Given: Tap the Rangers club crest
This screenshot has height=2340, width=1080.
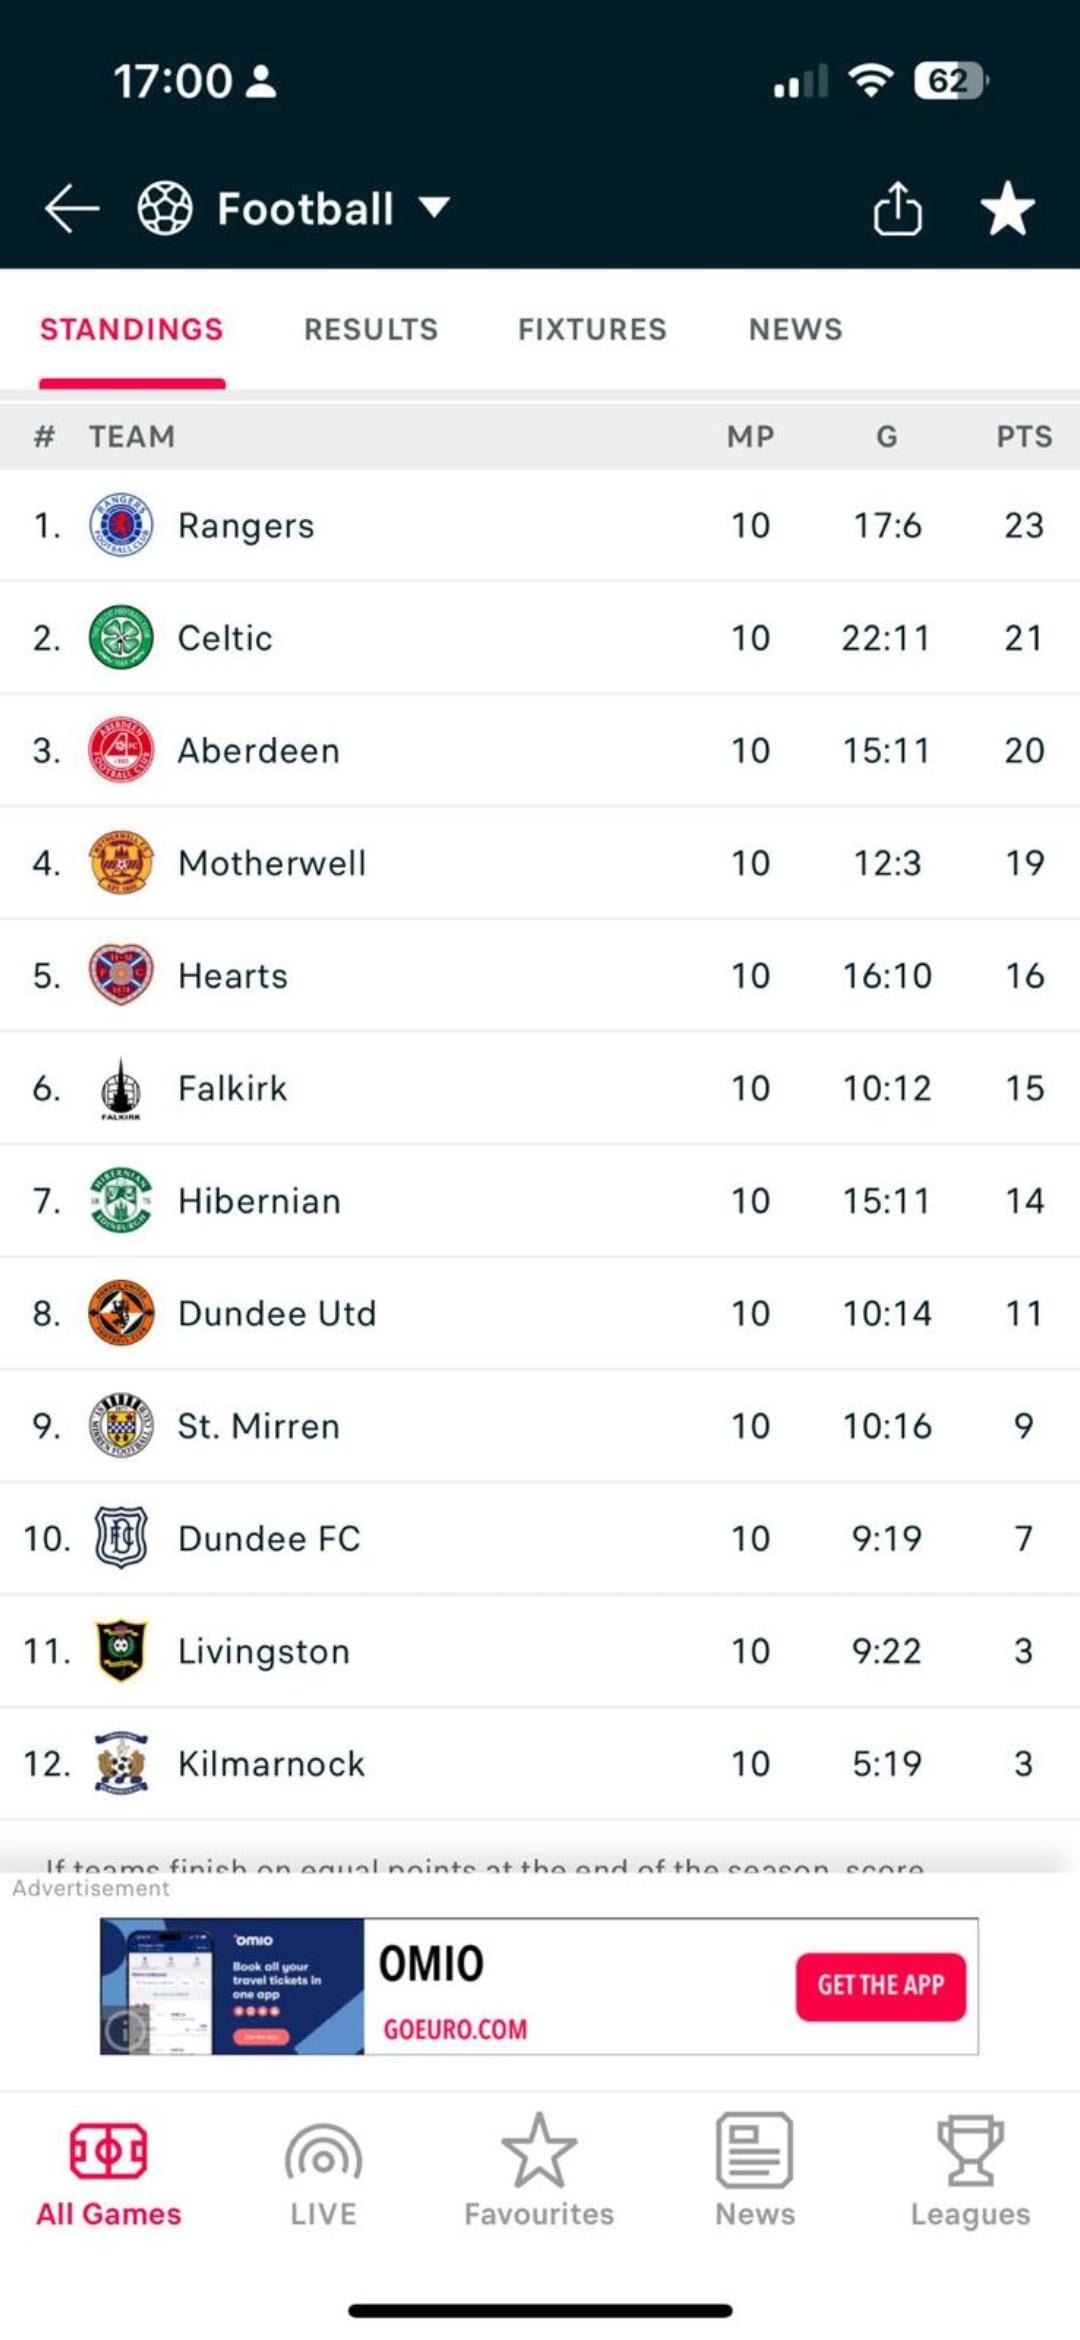Looking at the screenshot, I should pos(121,525).
